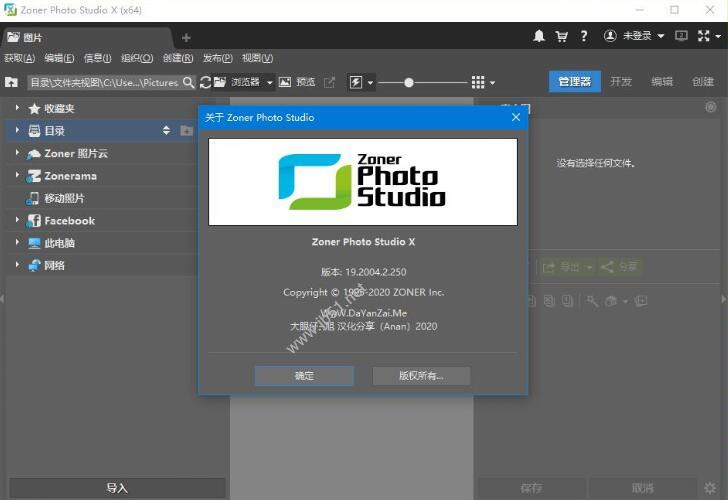
Task: Open the 获取(A) menu
Action: pyautogui.click(x=20, y=58)
